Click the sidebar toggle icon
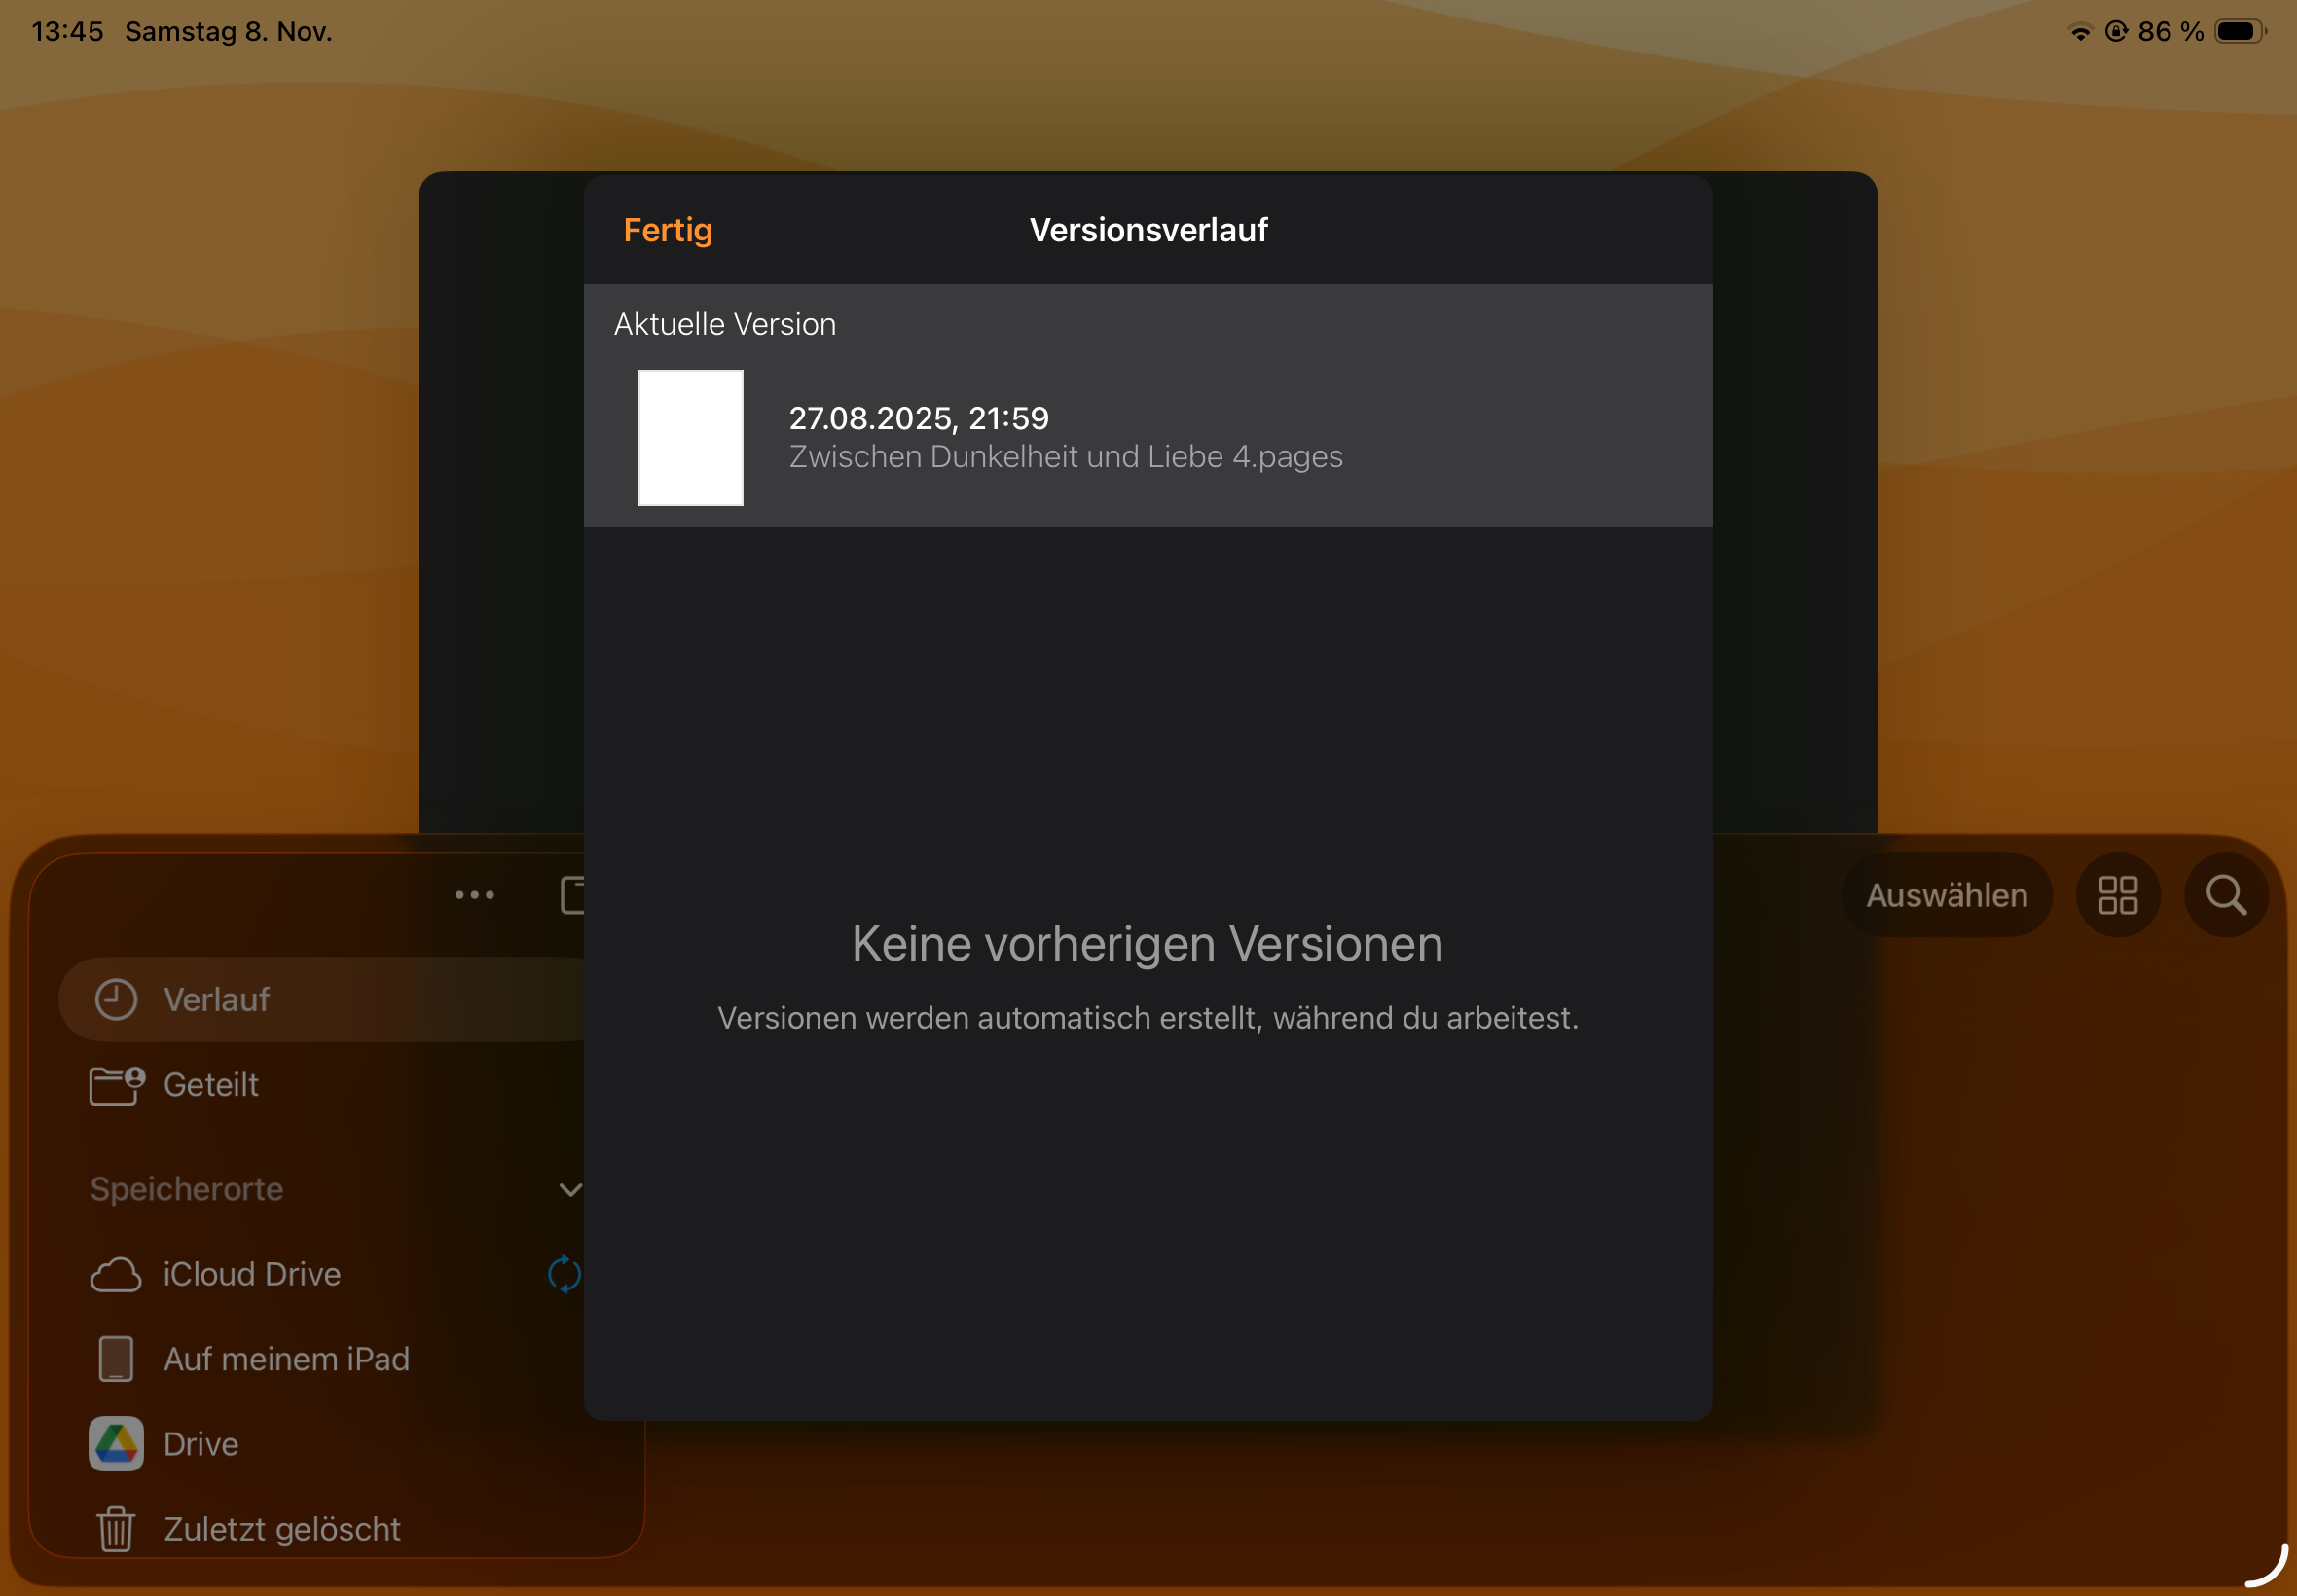This screenshot has width=2297, height=1596. (x=572, y=895)
